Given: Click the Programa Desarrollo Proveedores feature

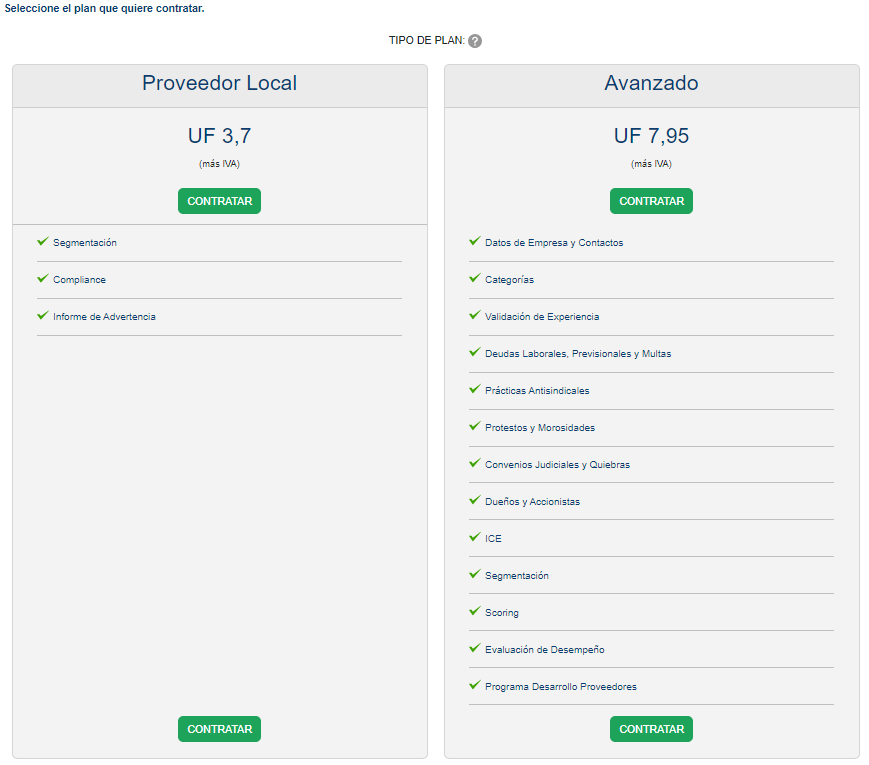Looking at the screenshot, I should pyautogui.click(x=561, y=687).
